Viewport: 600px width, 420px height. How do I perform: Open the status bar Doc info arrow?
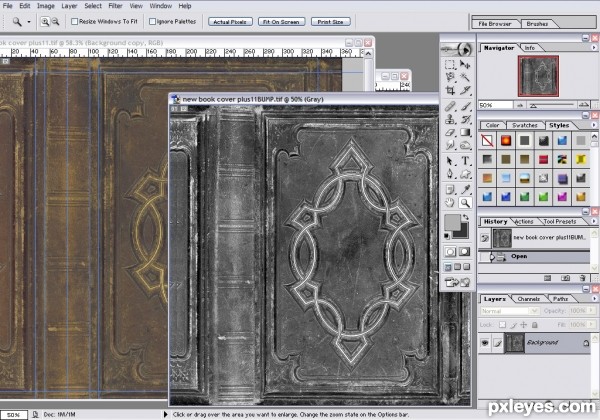coord(165,414)
